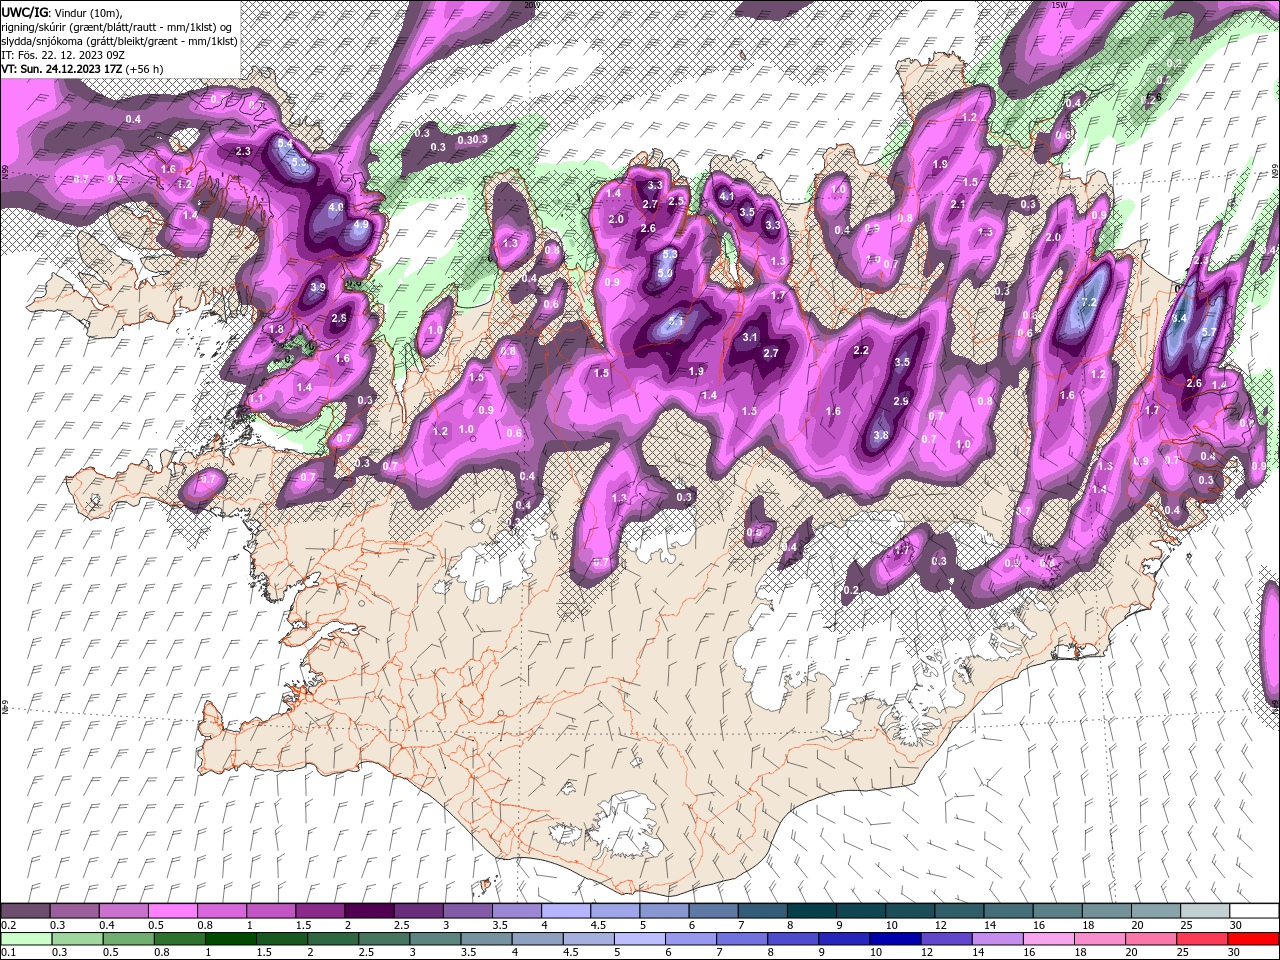Select the 'VT: Sun. 24.12.2023 17Z (+56 h)' line

point(82,69)
